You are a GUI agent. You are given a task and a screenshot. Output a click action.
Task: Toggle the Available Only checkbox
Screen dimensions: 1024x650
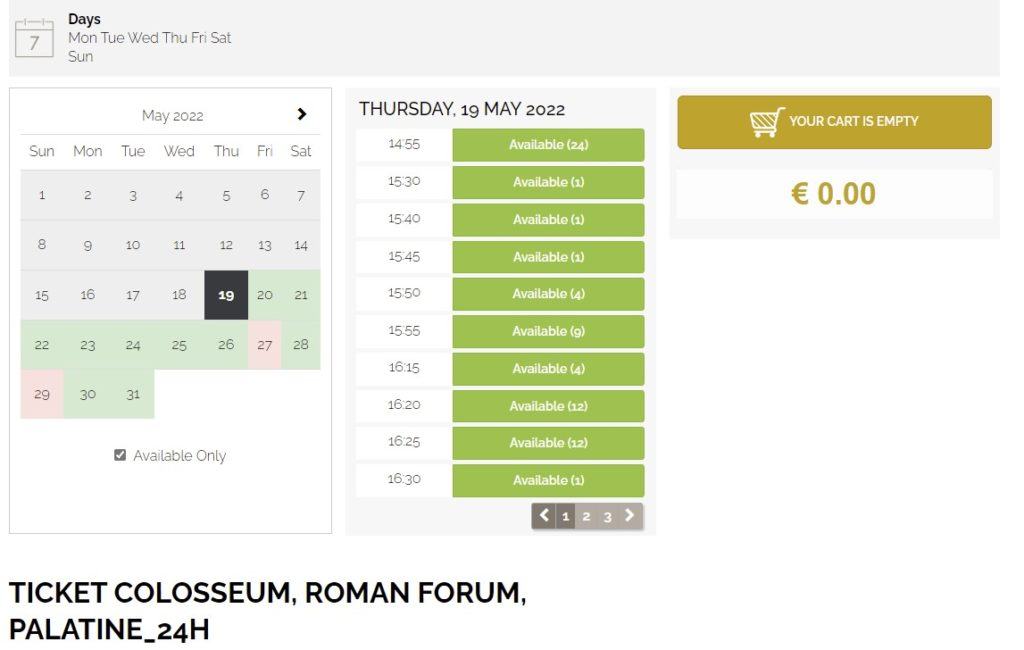[120, 455]
